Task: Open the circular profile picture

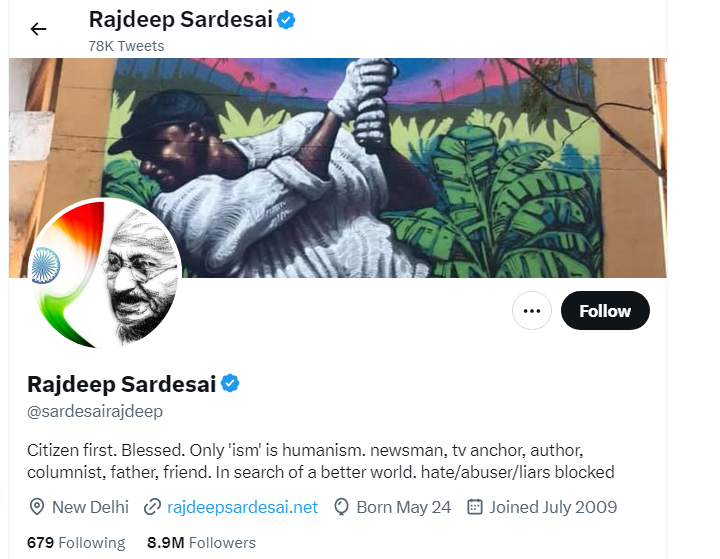Action: (106, 273)
